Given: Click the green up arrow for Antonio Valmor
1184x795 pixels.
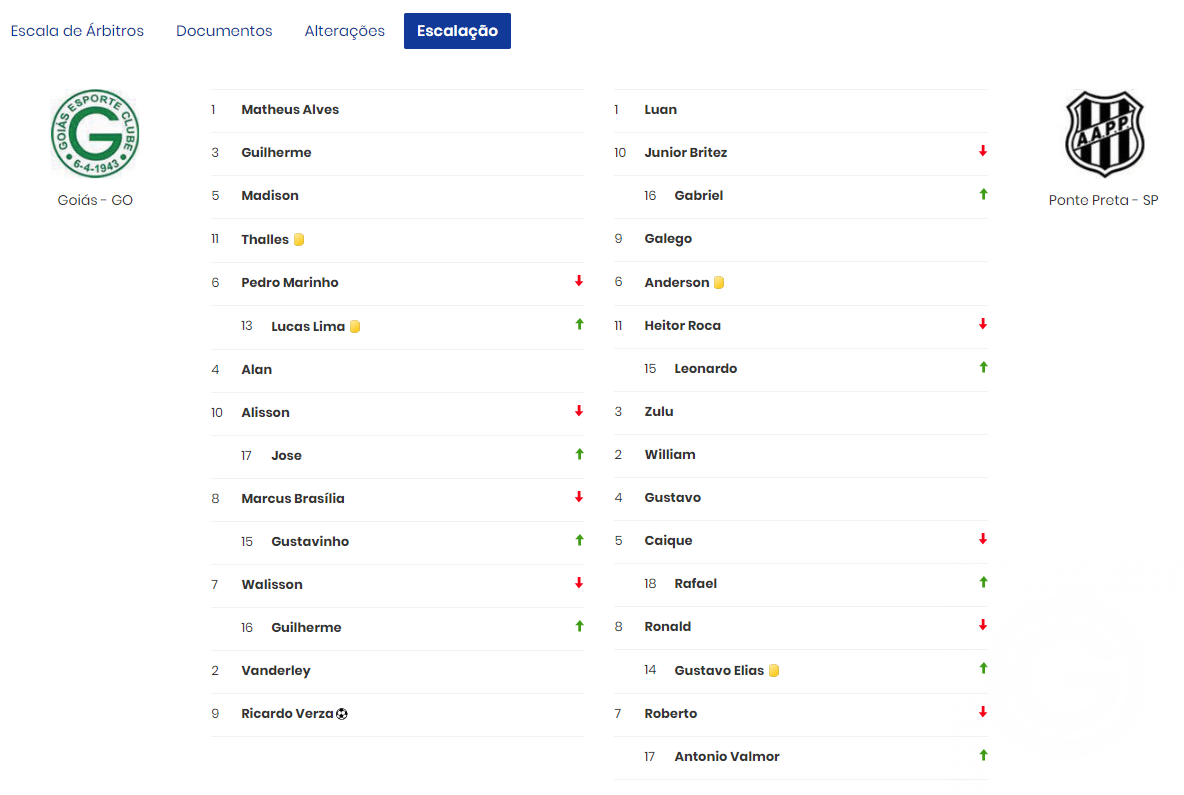Looking at the screenshot, I should (983, 755).
